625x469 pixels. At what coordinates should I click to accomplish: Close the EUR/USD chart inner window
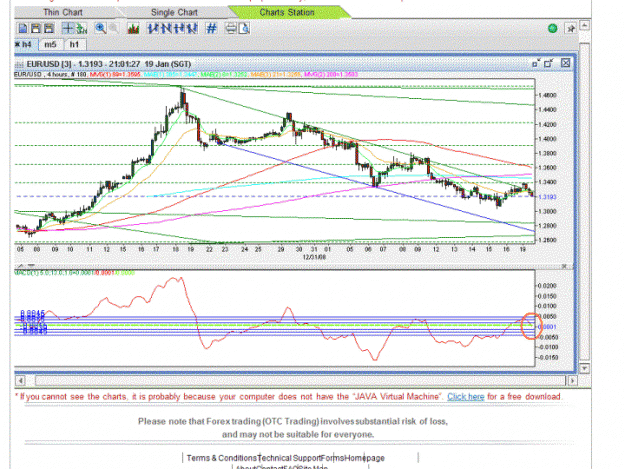pyautogui.click(x=566, y=63)
